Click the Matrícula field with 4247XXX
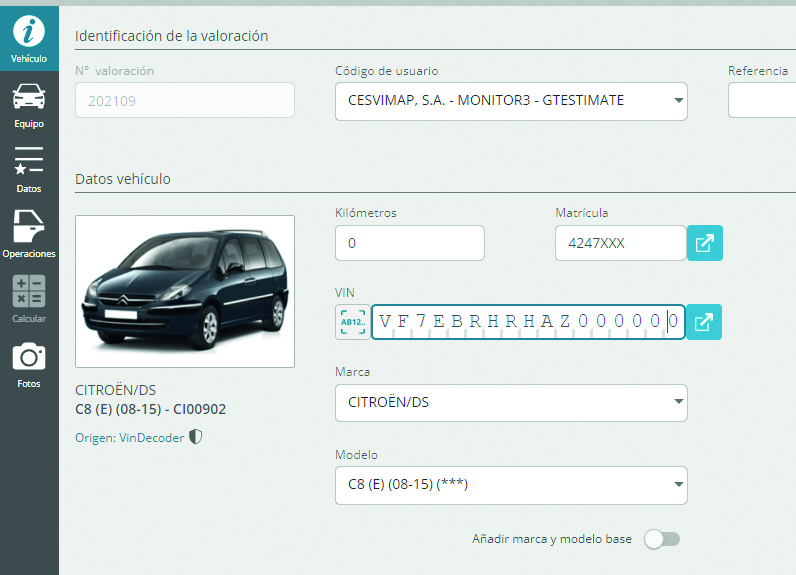The image size is (796, 575). (x=620, y=243)
